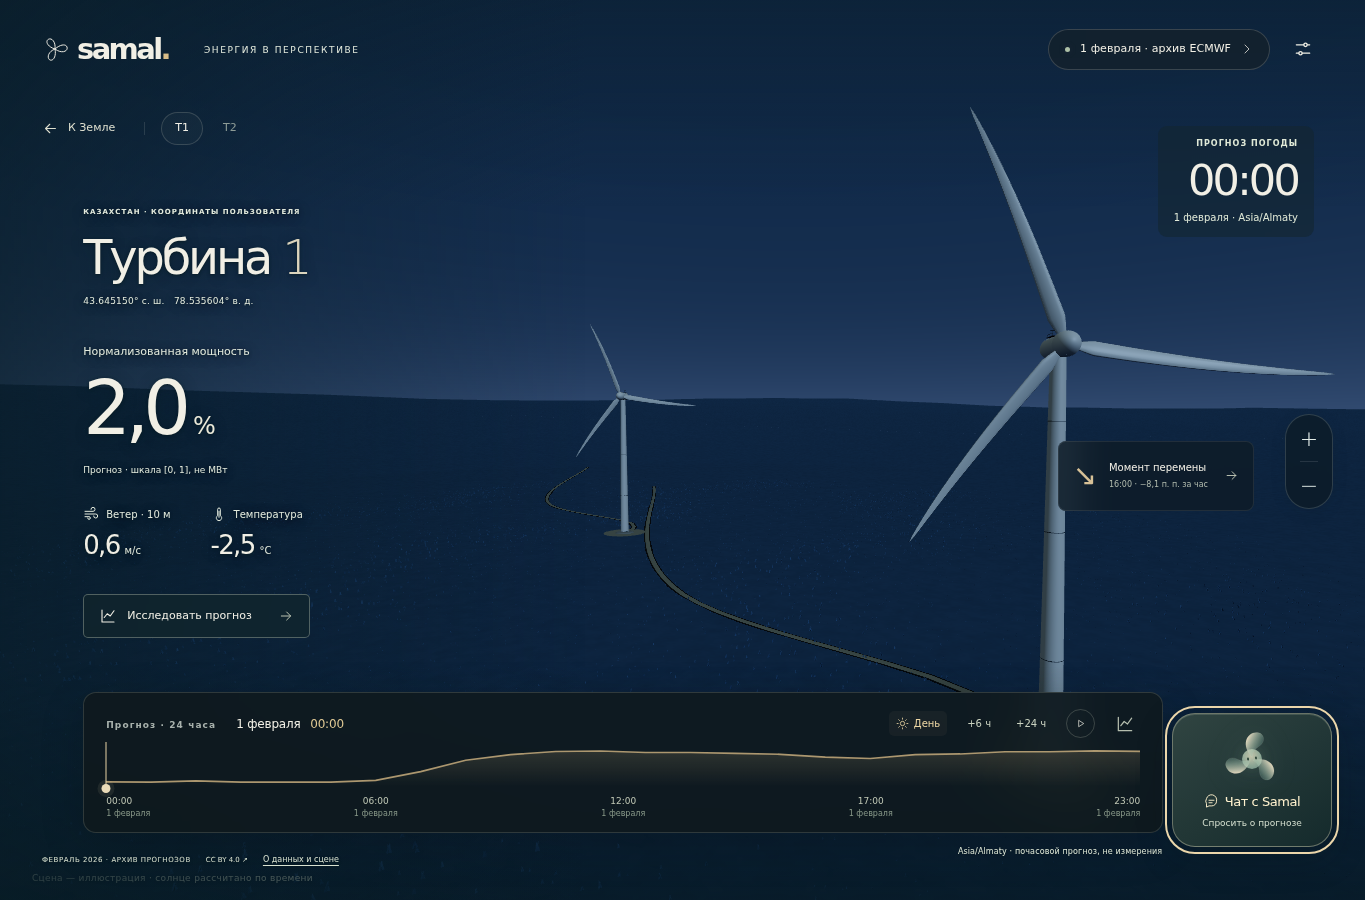This screenshot has width=1365, height=900.
Task: Toggle the День mode in the timeline
Action: coord(918,723)
